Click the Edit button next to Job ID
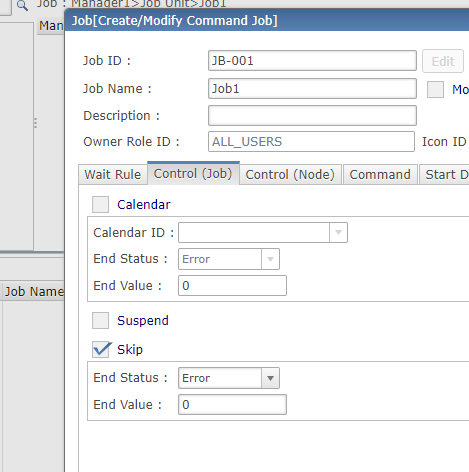This screenshot has height=472, width=469. (443, 61)
